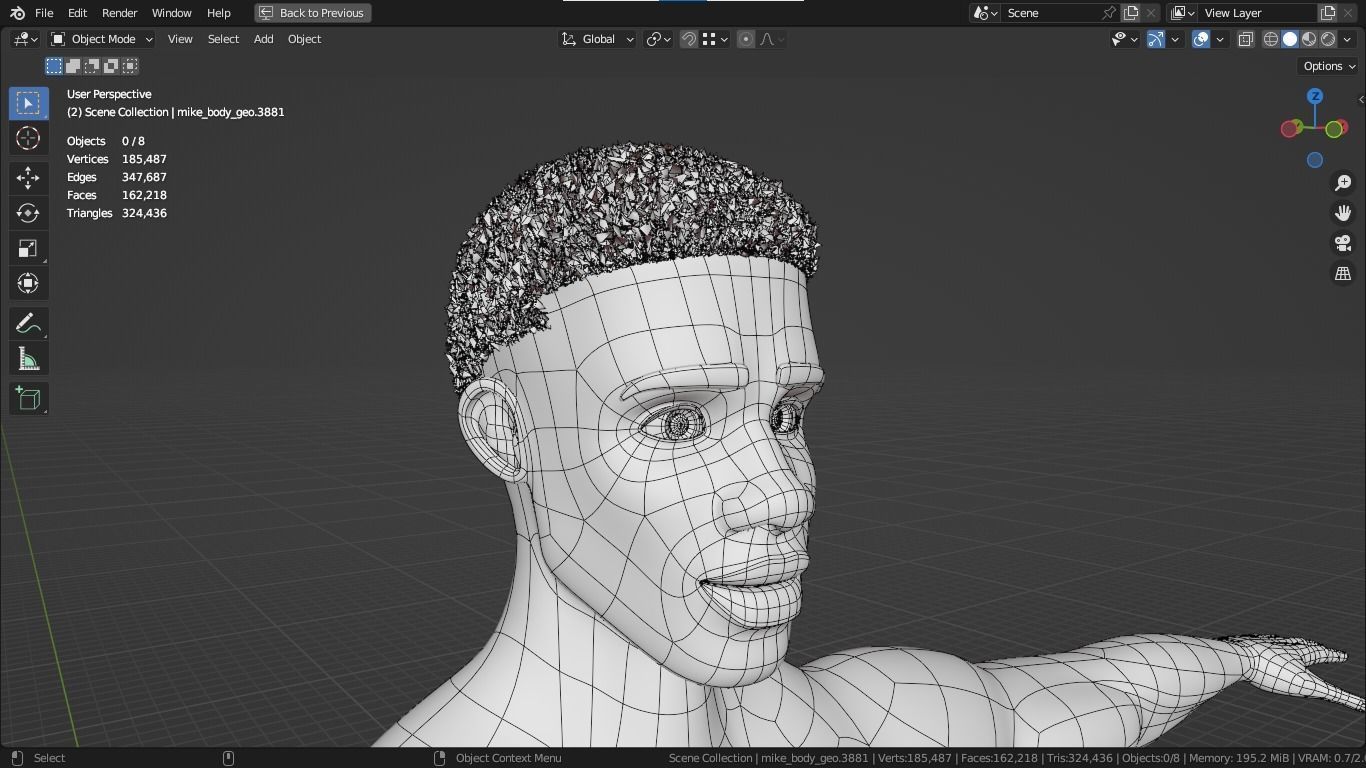Open shading options dropdown arrow

[x=1348, y=39]
